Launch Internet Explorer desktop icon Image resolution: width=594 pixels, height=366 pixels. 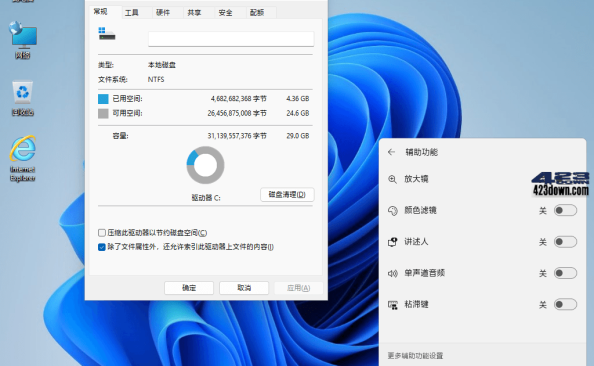pyautogui.click(x=23, y=158)
